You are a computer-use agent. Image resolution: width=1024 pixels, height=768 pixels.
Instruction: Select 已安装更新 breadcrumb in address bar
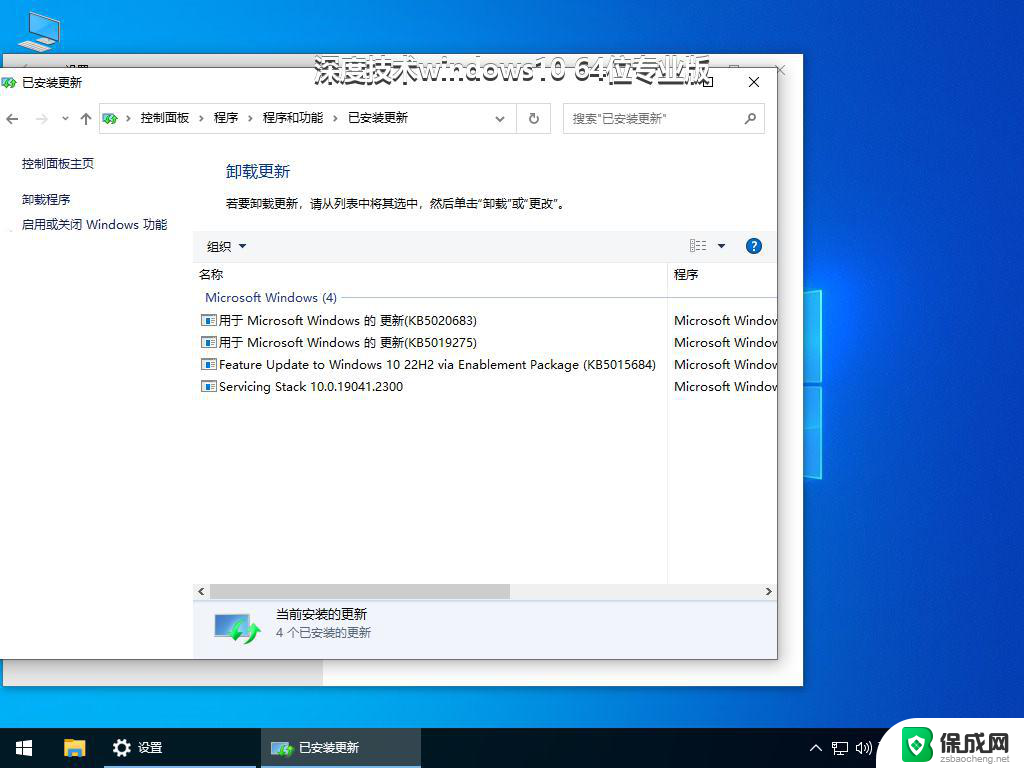377,118
